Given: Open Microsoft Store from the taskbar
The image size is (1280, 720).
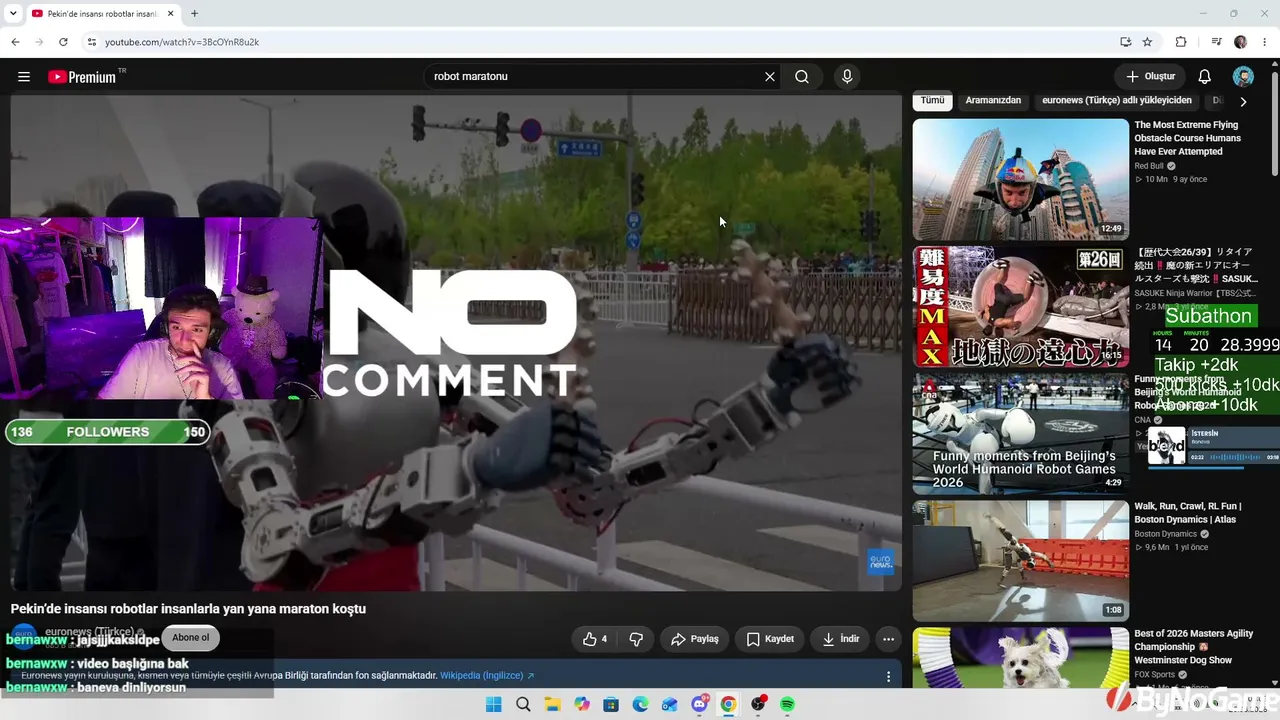Looking at the screenshot, I should pyautogui.click(x=611, y=705).
